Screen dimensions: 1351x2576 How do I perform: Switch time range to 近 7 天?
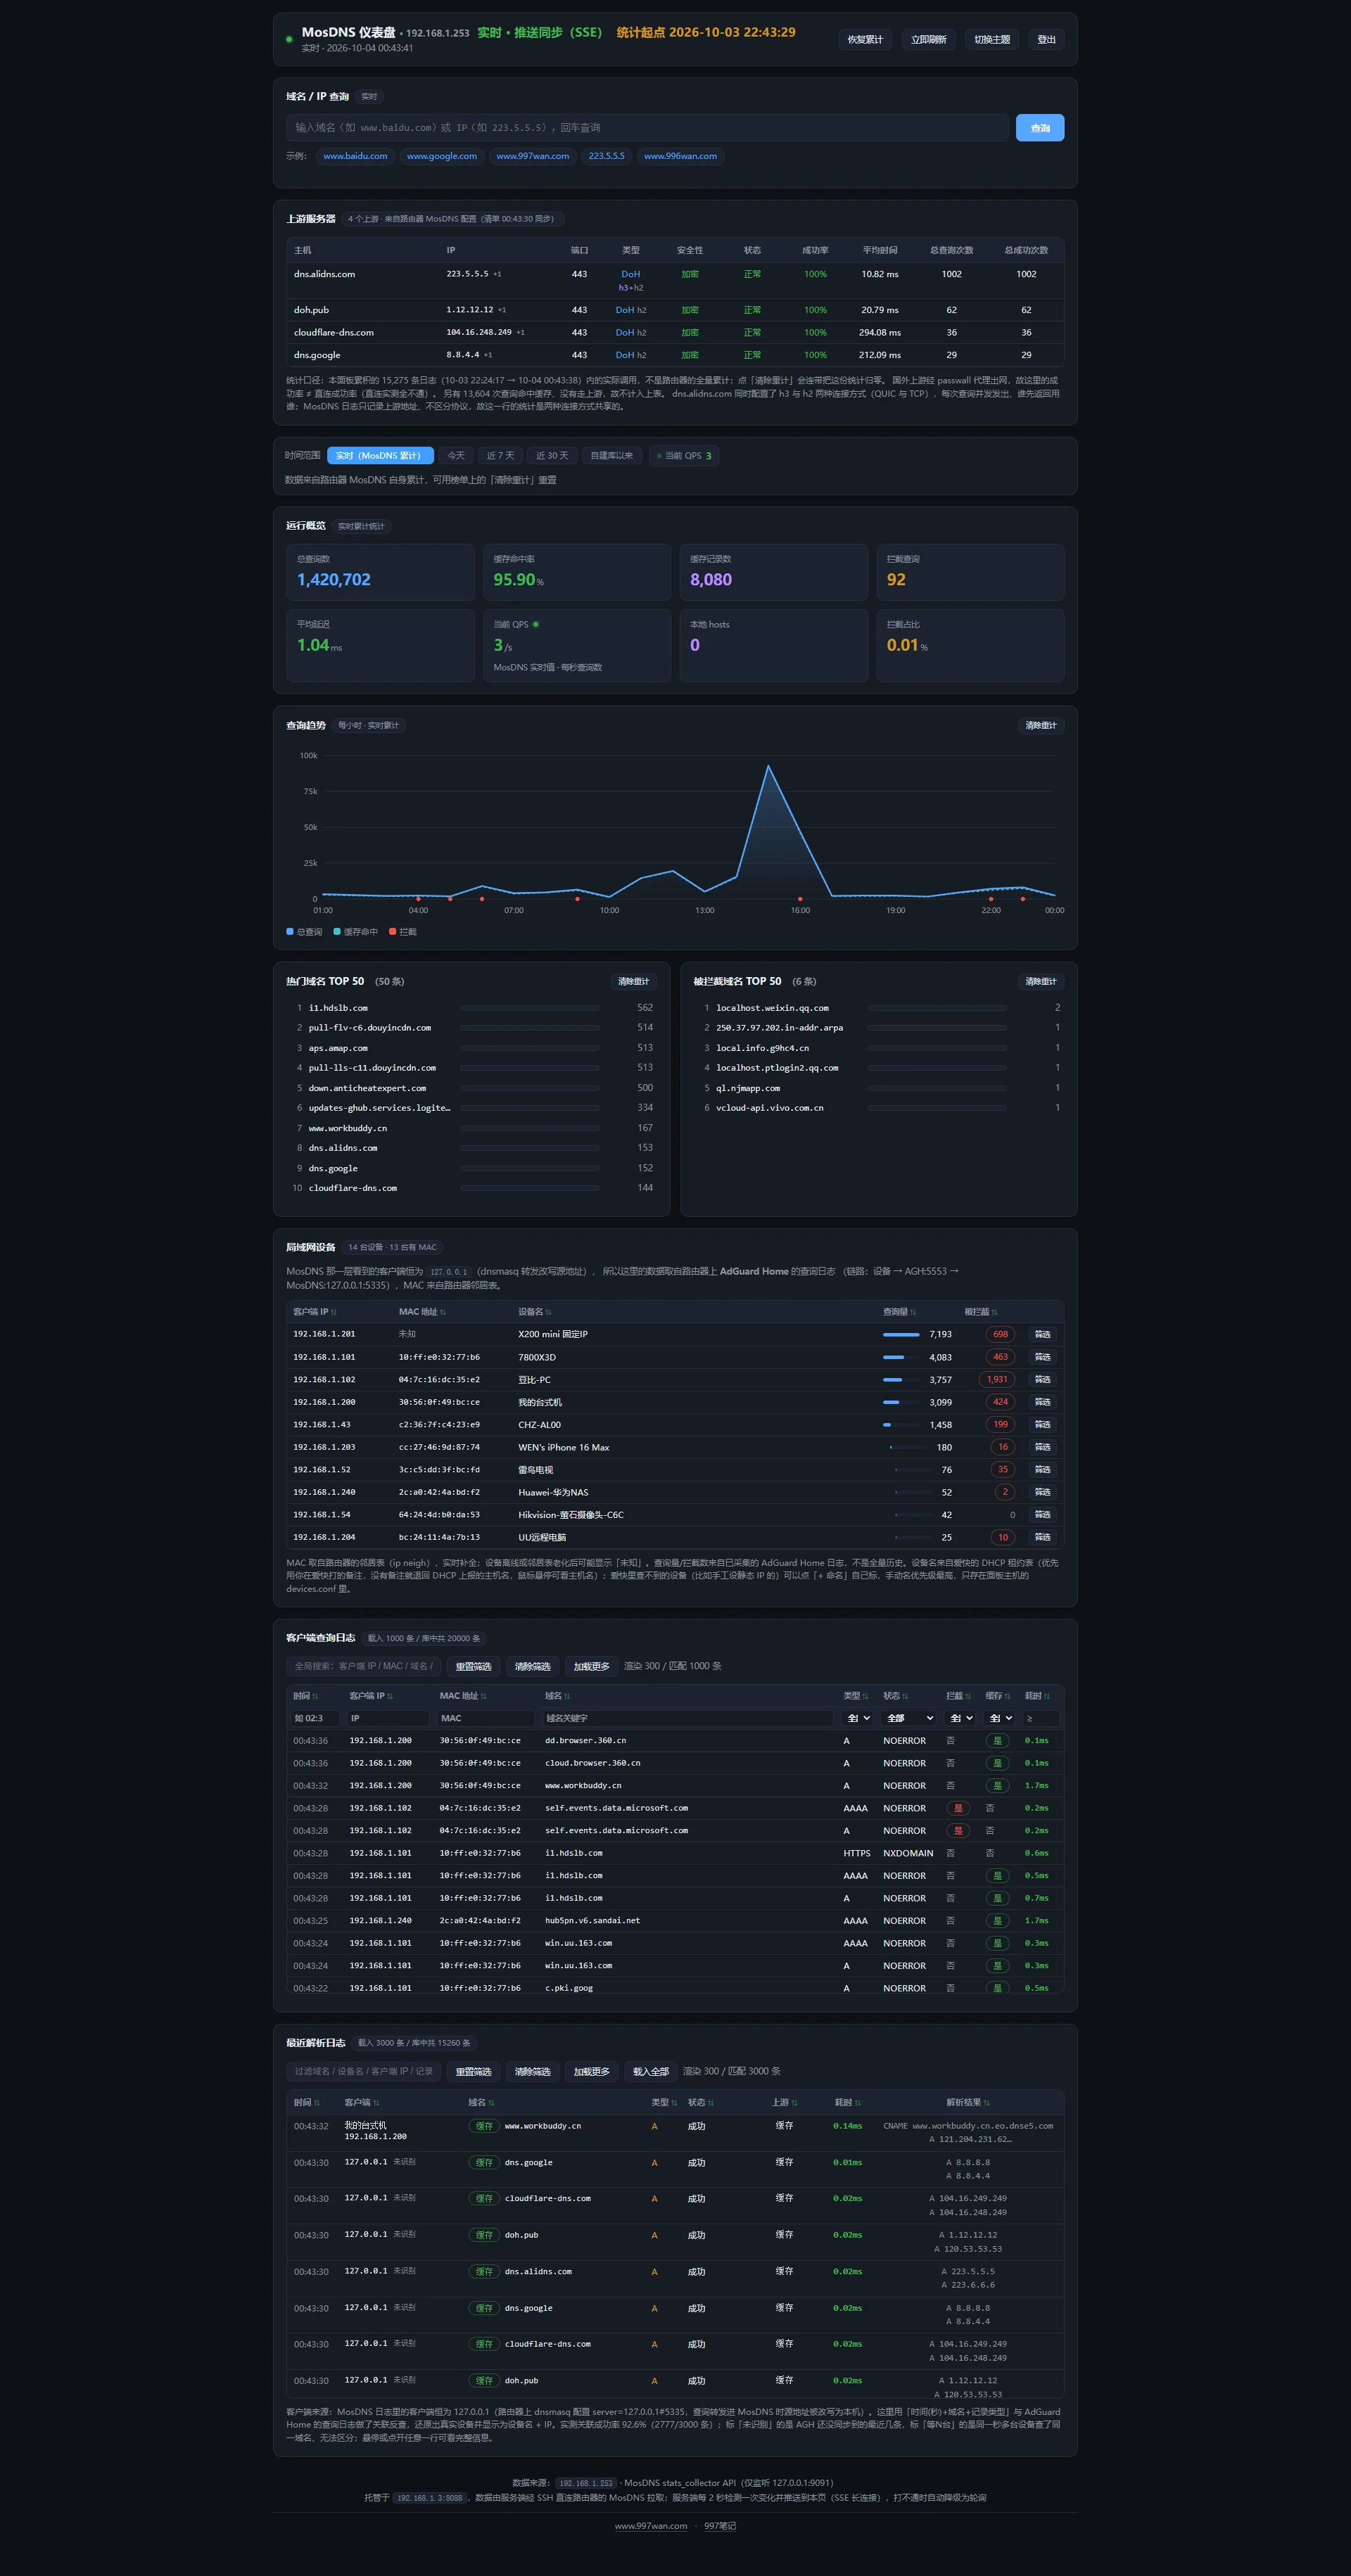tap(500, 456)
